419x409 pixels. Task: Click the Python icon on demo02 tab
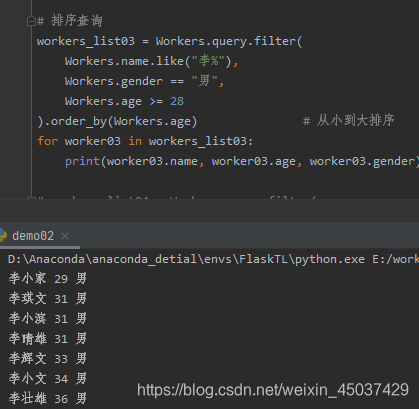click(3, 235)
